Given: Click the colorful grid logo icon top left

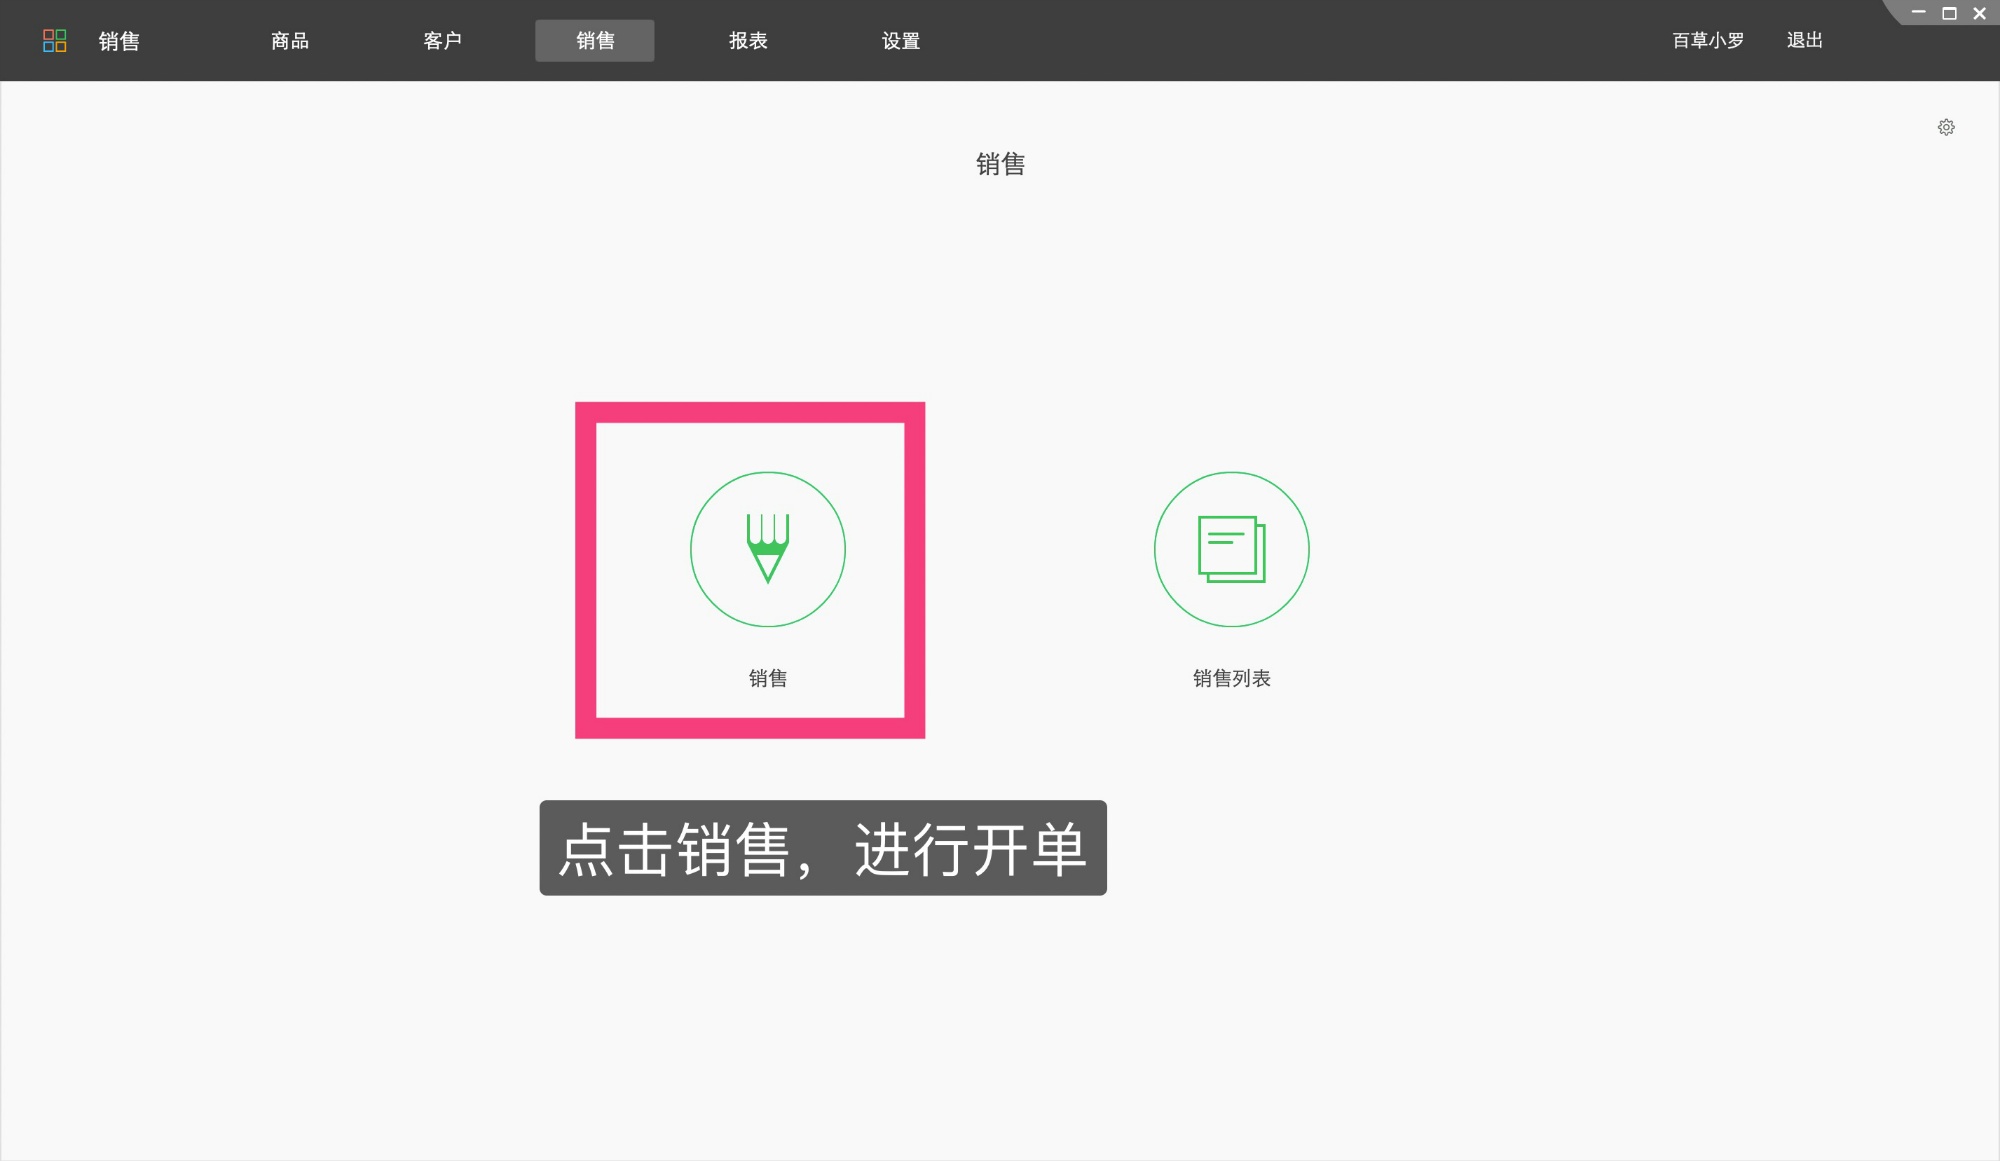Looking at the screenshot, I should point(55,40).
